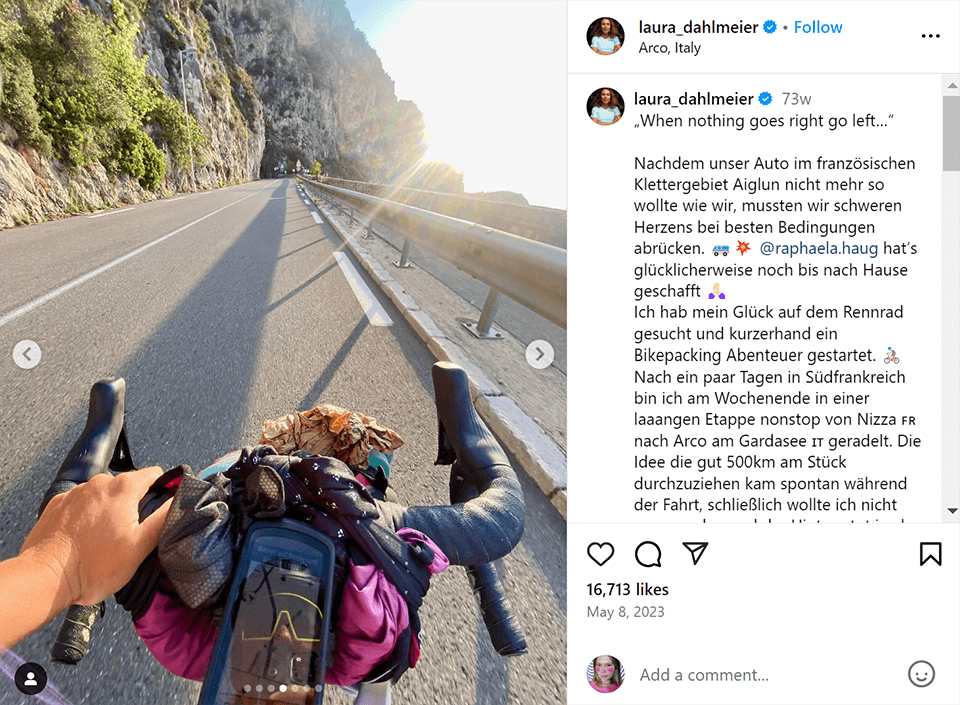Open comments via speech bubble icon
960x705 pixels.
648,554
